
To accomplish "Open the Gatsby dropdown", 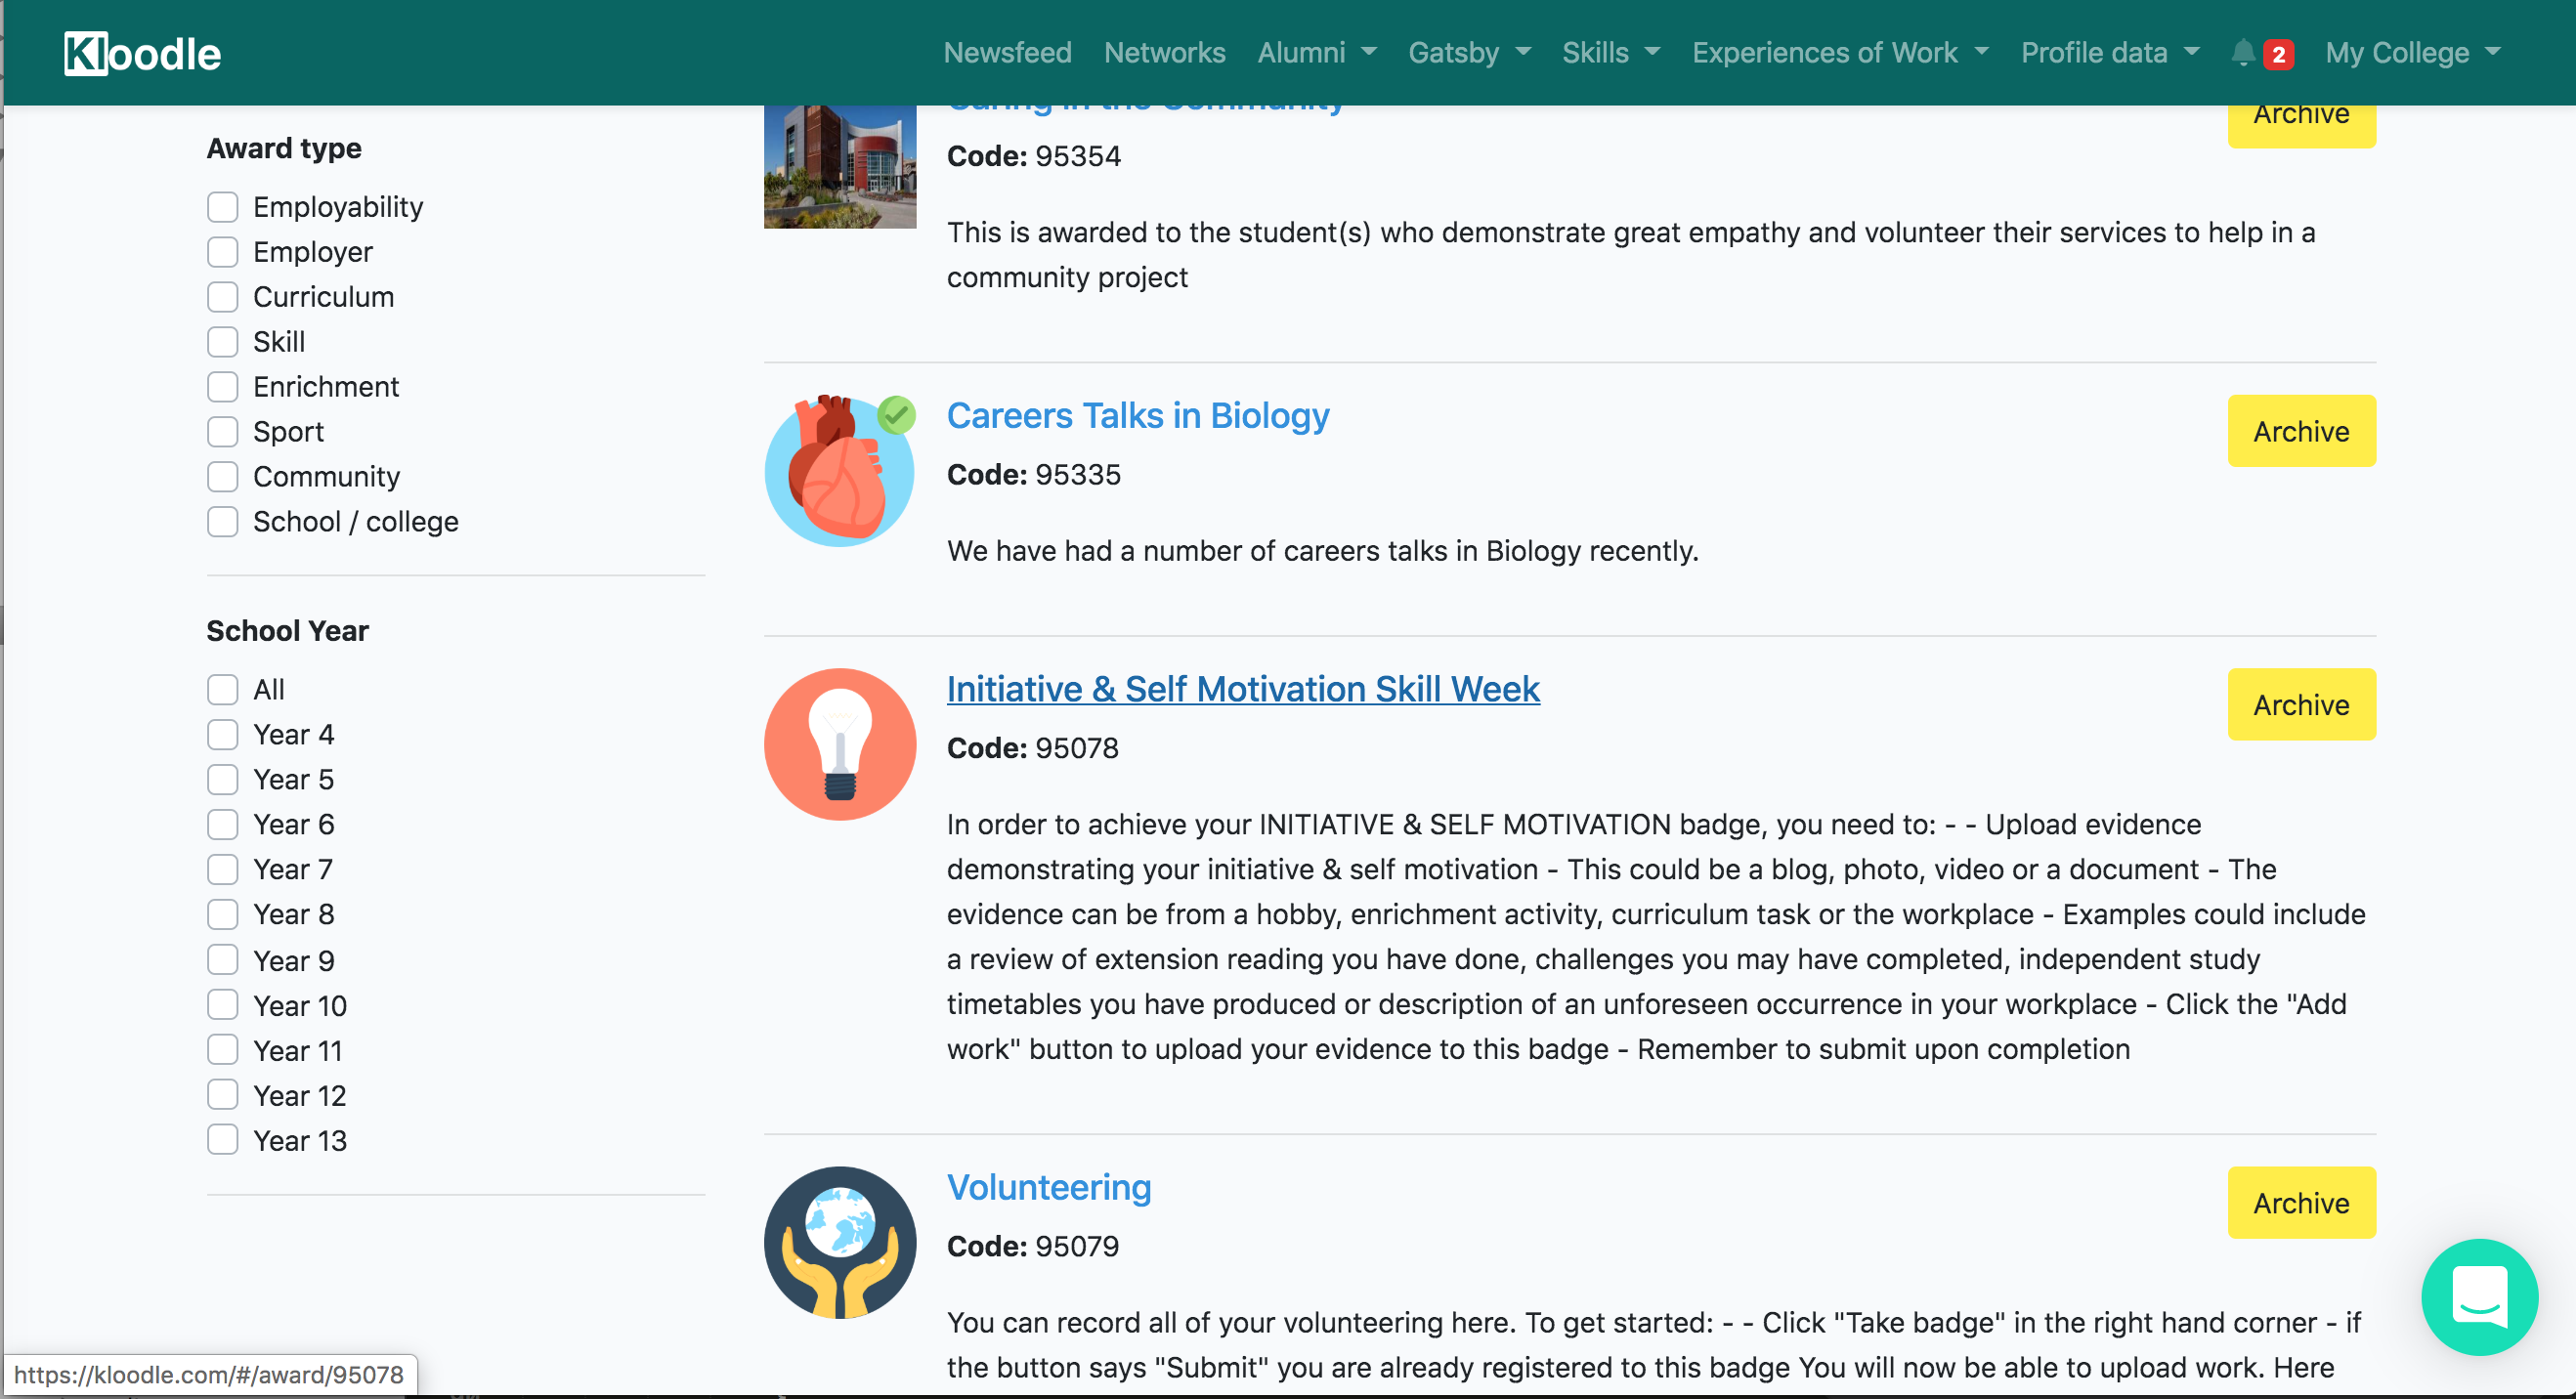I will coord(1469,52).
